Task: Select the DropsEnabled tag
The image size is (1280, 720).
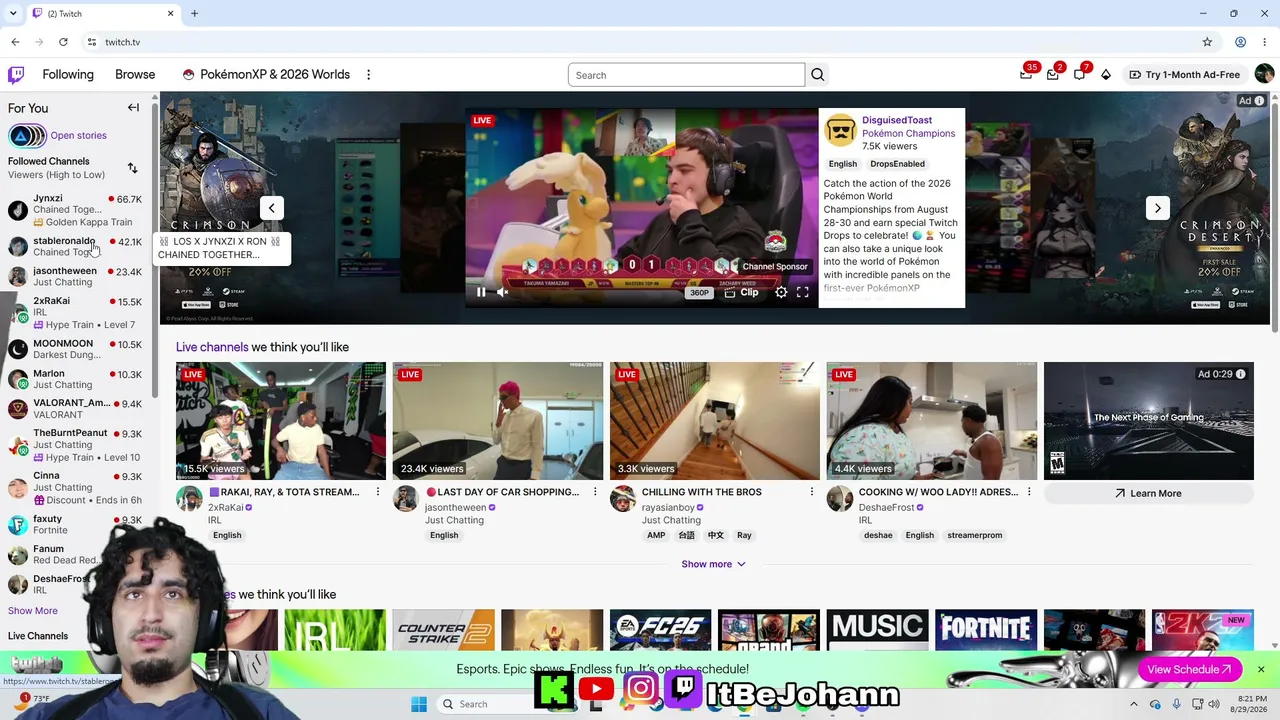Action: point(897,164)
